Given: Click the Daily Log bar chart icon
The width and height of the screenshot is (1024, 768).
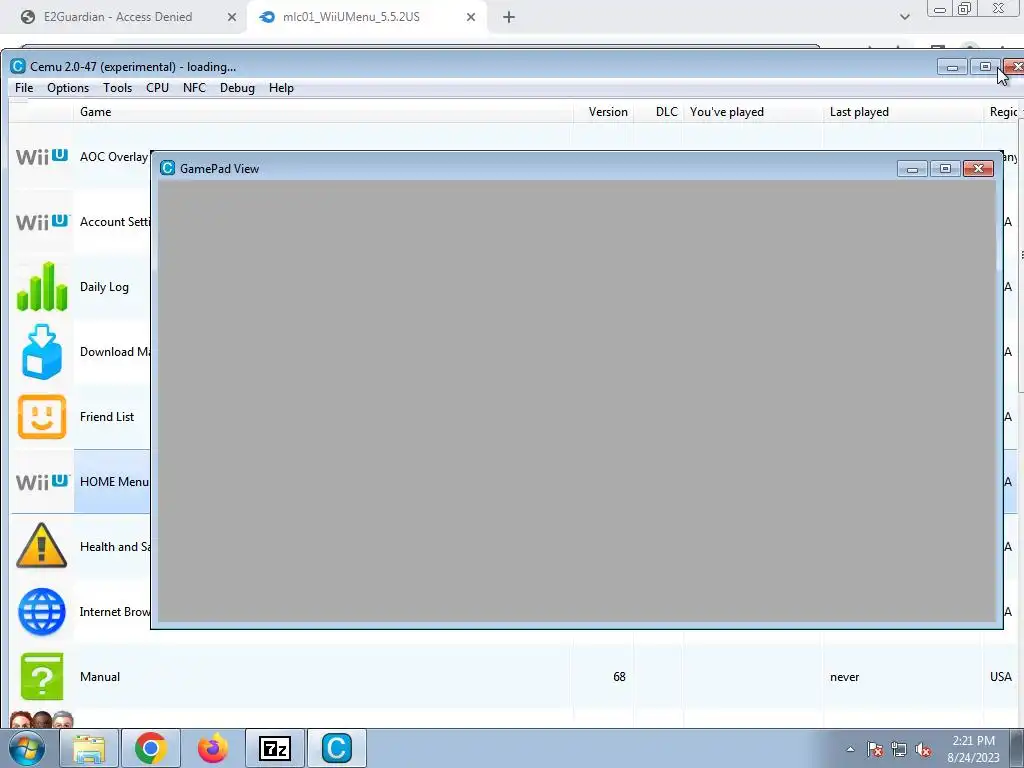Looking at the screenshot, I should click(x=42, y=287).
